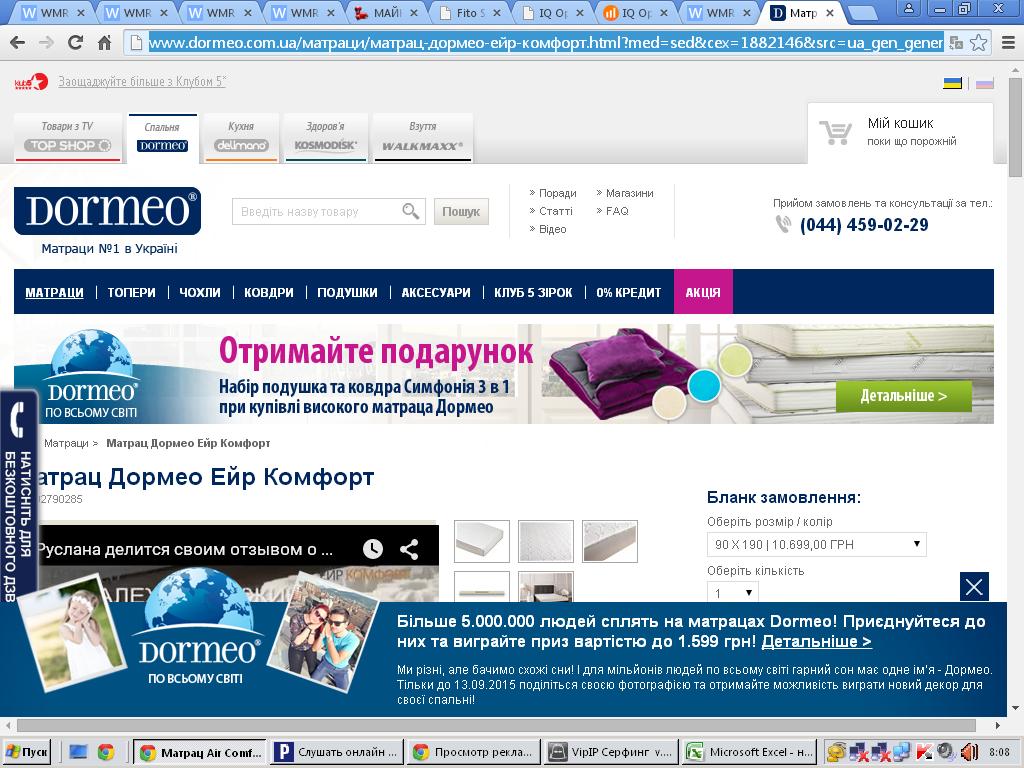1024x768 pixels.
Task: Open the free call phone side tab
Action: pos(18,496)
